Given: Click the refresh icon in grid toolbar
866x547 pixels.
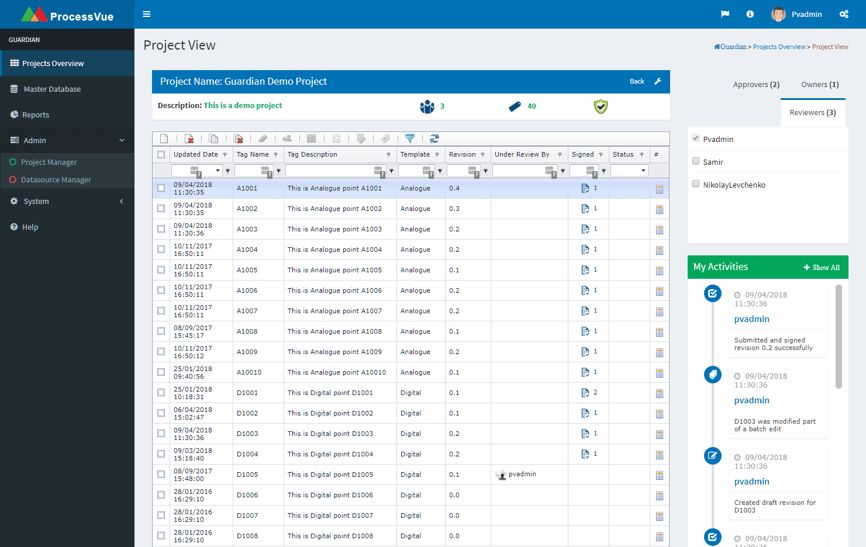Looking at the screenshot, I should pyautogui.click(x=434, y=139).
